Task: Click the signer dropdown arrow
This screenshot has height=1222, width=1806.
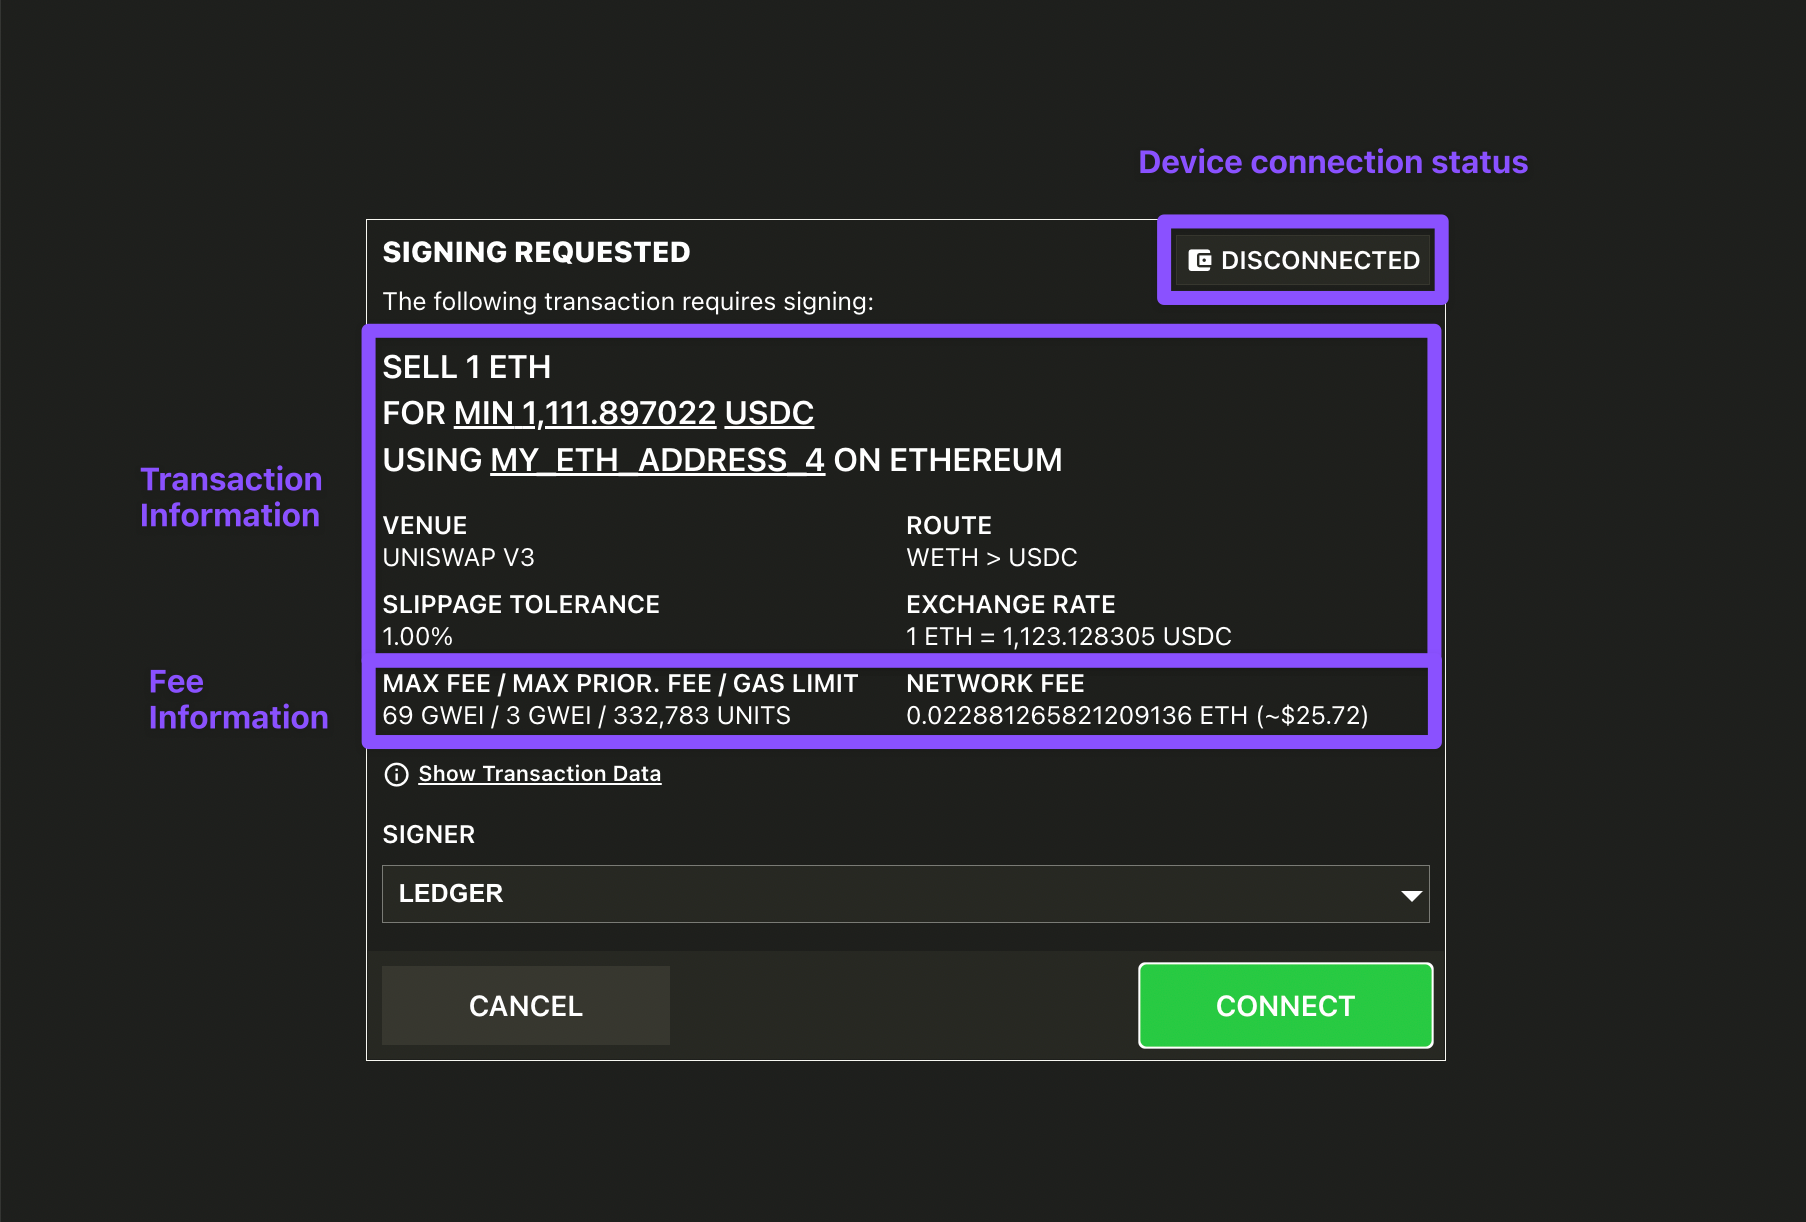Action: point(1411,895)
